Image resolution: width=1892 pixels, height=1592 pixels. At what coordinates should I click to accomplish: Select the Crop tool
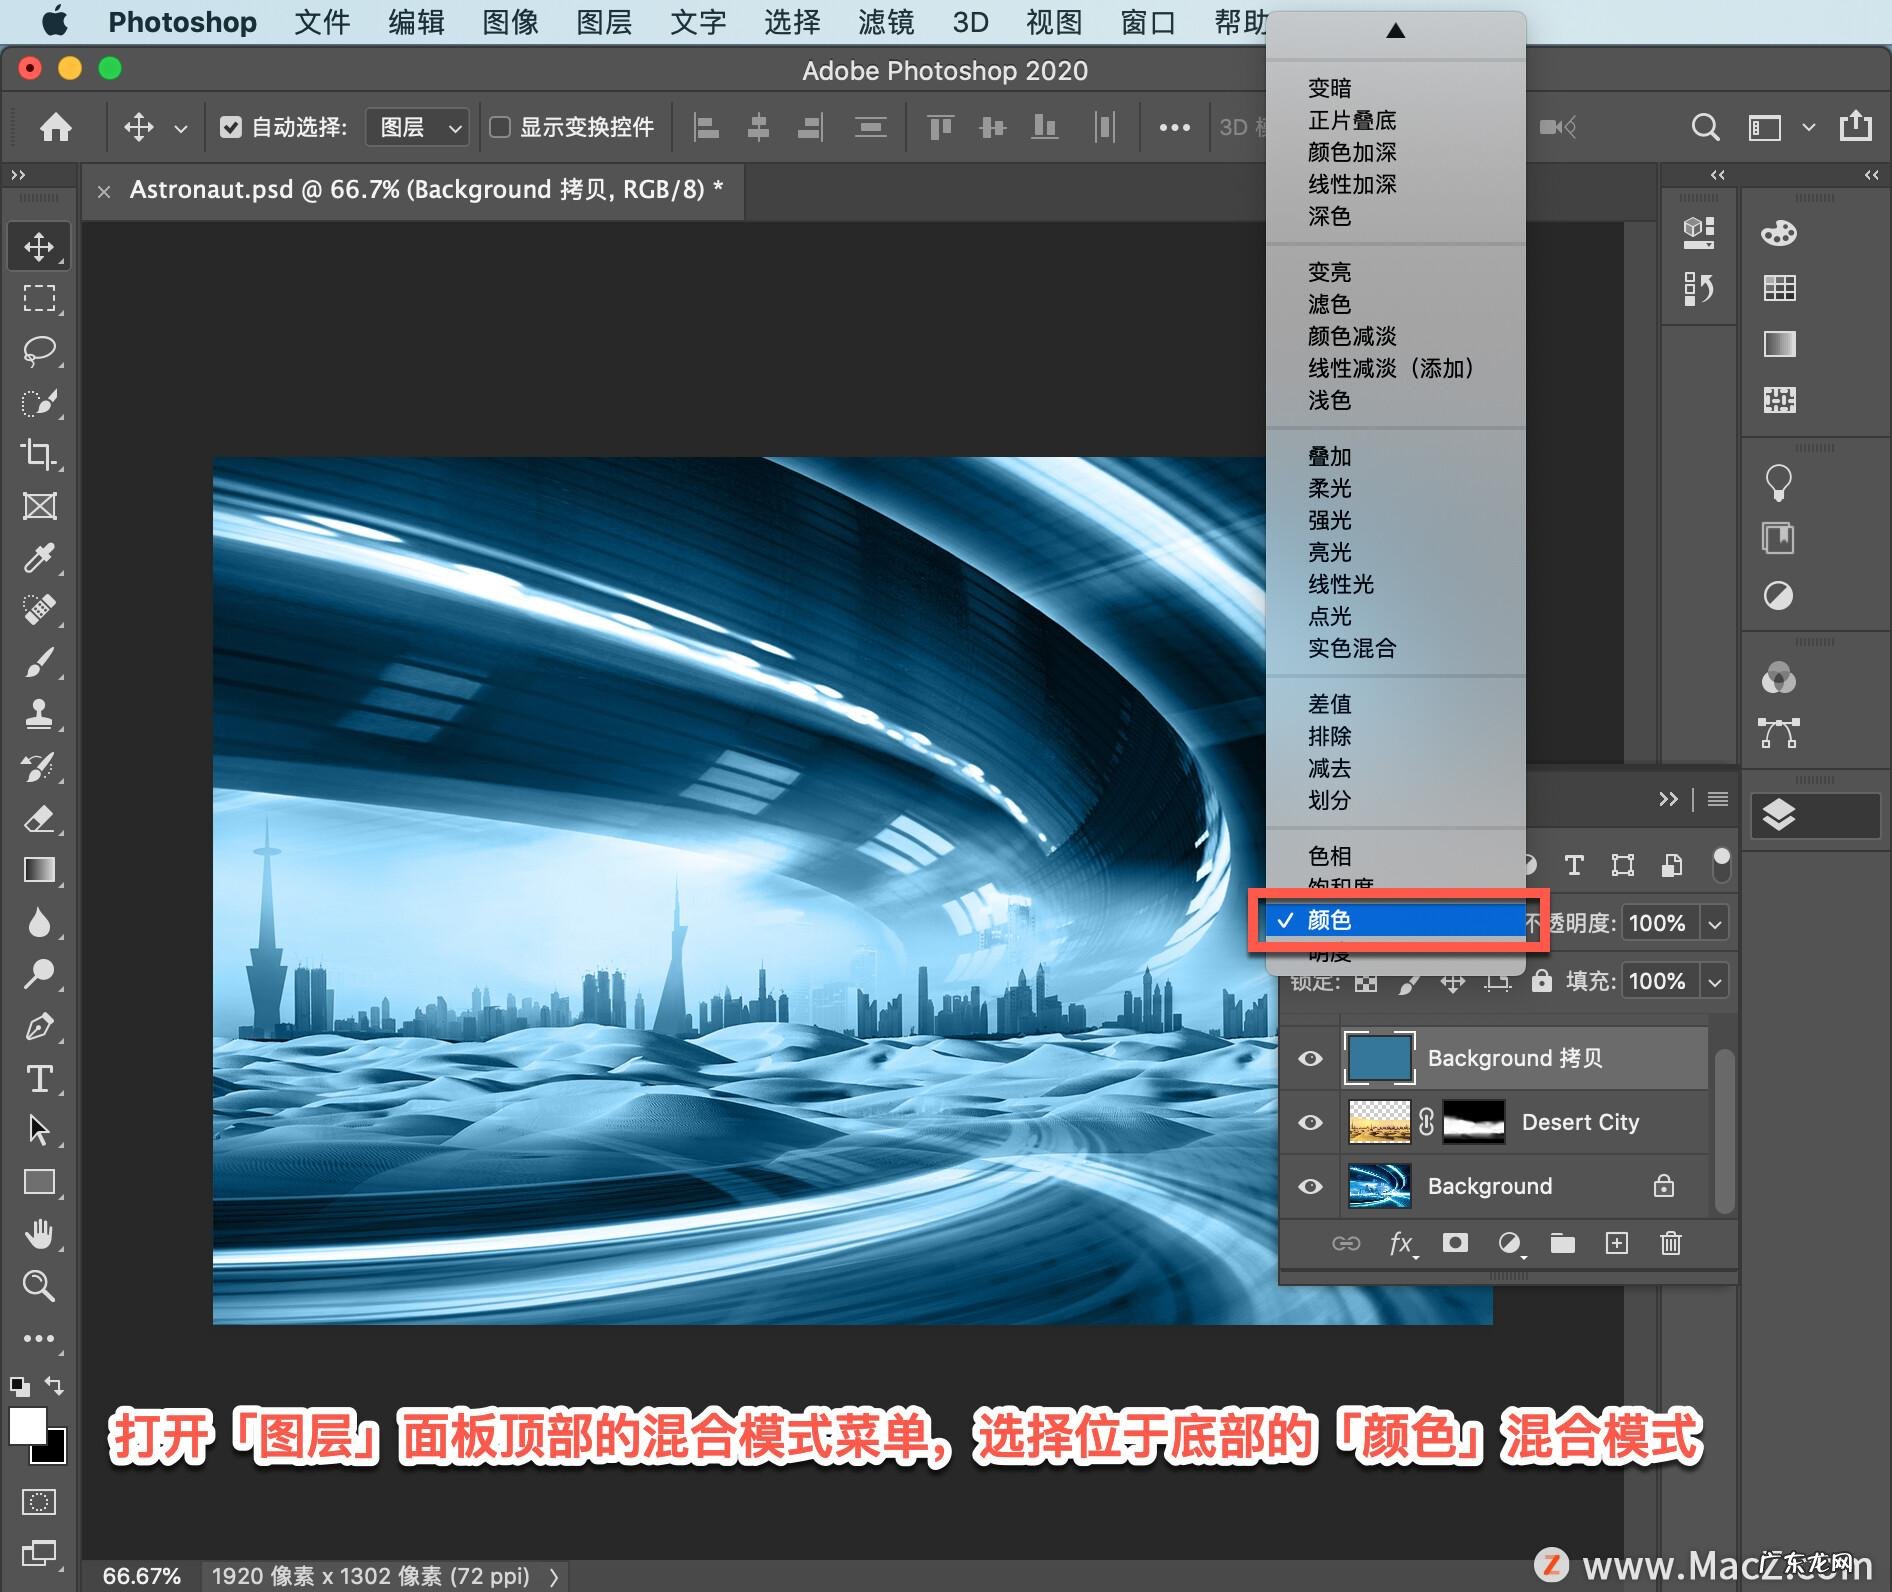click(x=39, y=454)
